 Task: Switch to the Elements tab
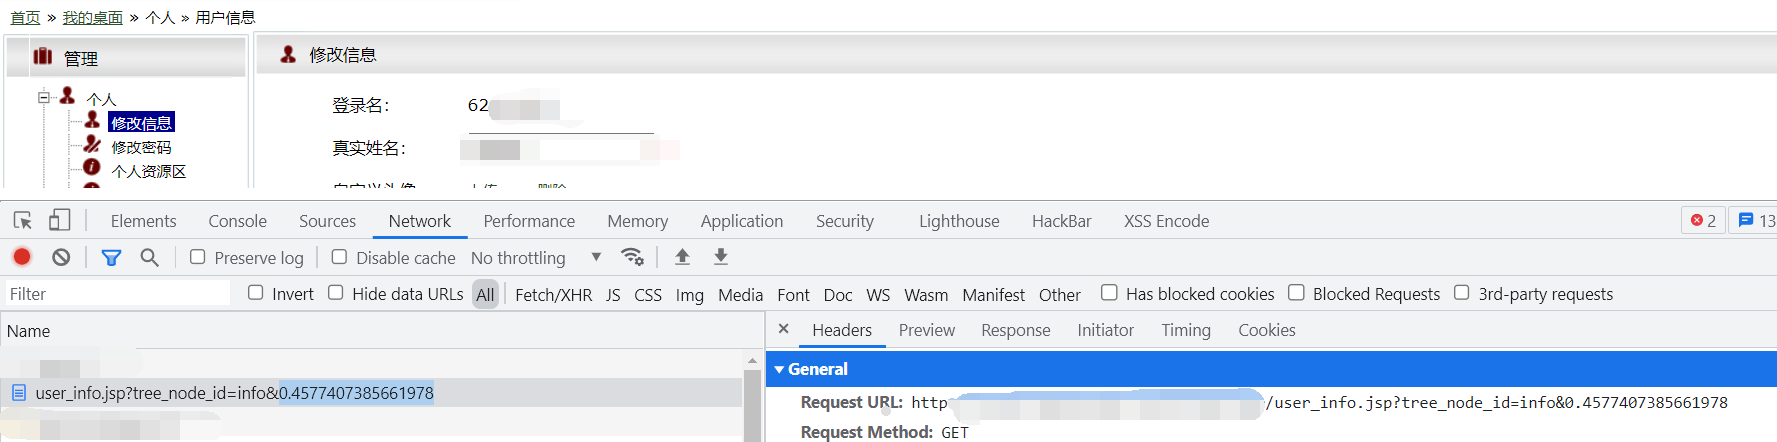pos(143,220)
